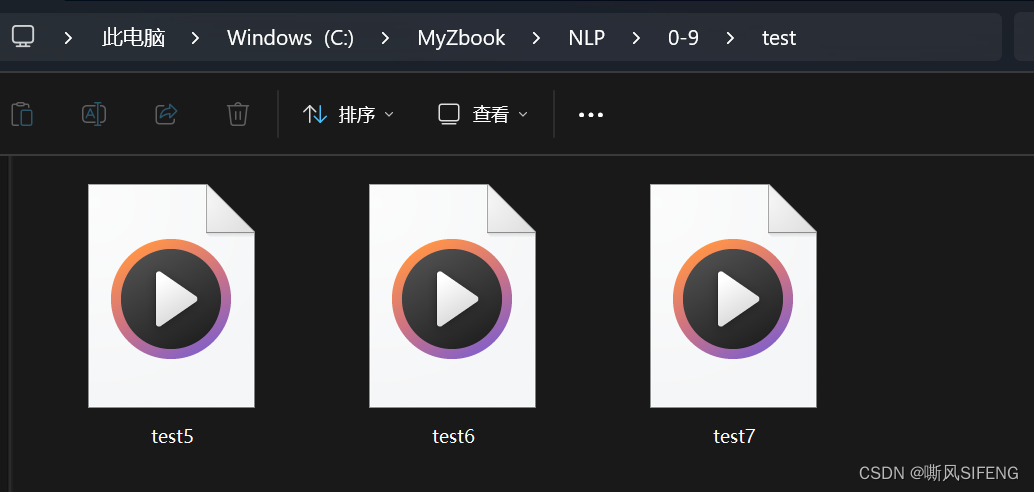Open the 排序 sort dropdown

point(348,115)
